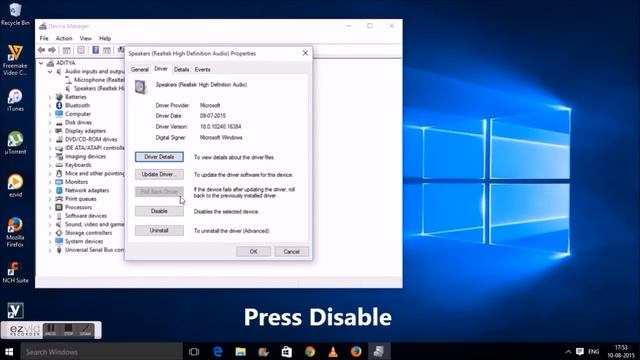Open the NCH Suite desktop icon
Viewport: 640px width, 360px height.
[15, 272]
